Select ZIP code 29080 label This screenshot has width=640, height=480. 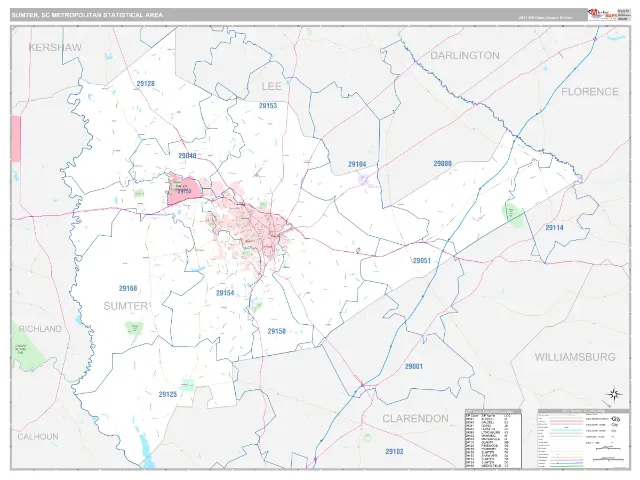[442, 164]
